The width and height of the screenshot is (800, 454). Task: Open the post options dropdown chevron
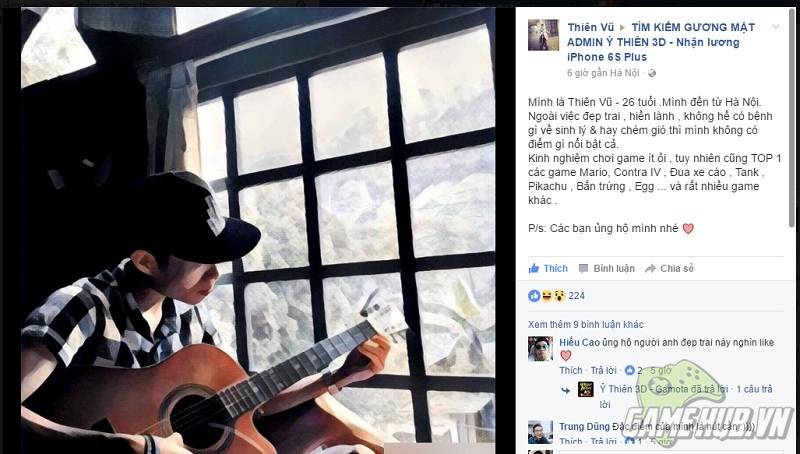tap(776, 27)
